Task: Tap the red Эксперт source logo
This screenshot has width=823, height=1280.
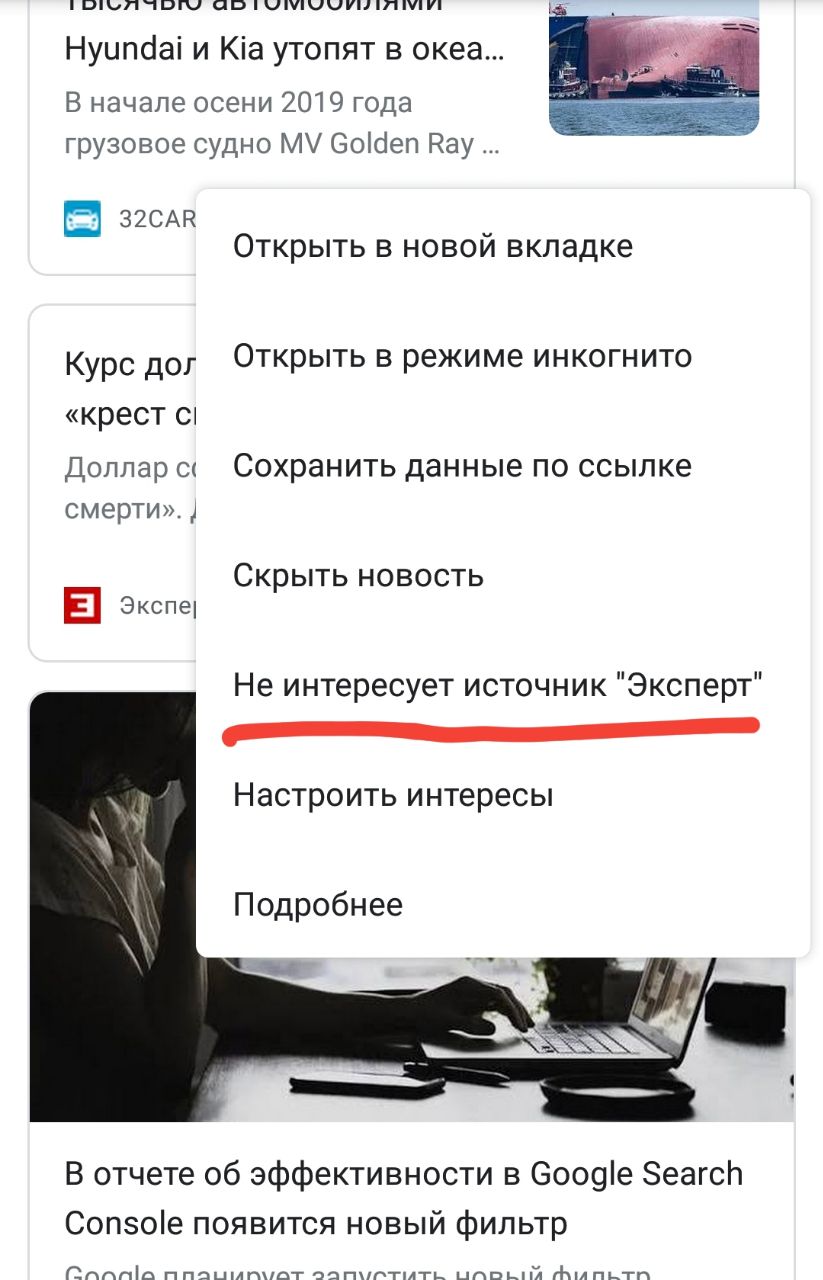Action: (82, 605)
